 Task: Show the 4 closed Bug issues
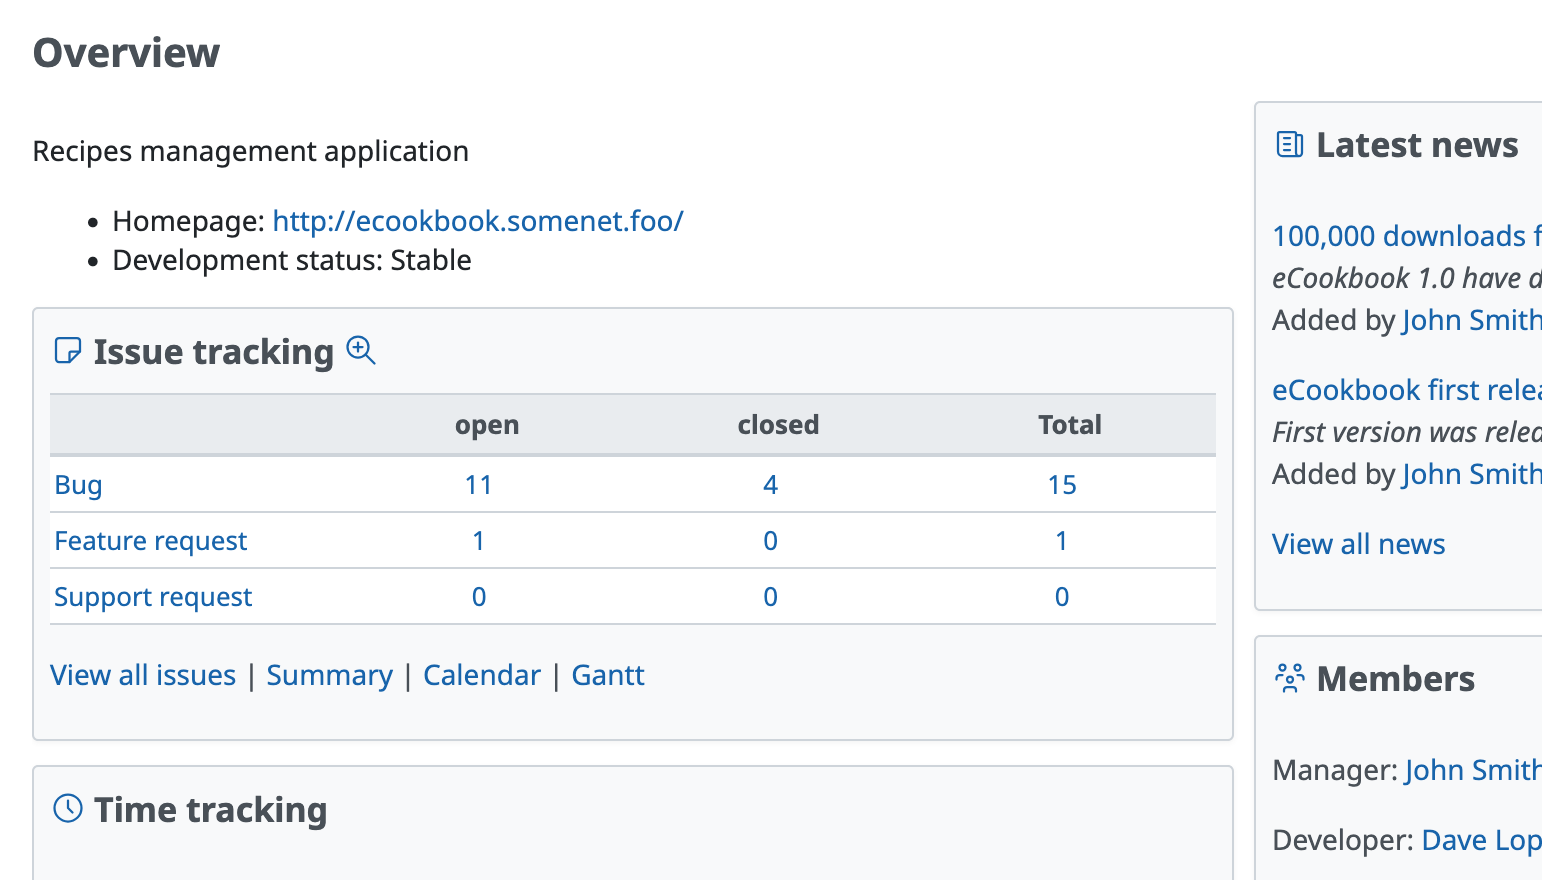[x=770, y=485]
